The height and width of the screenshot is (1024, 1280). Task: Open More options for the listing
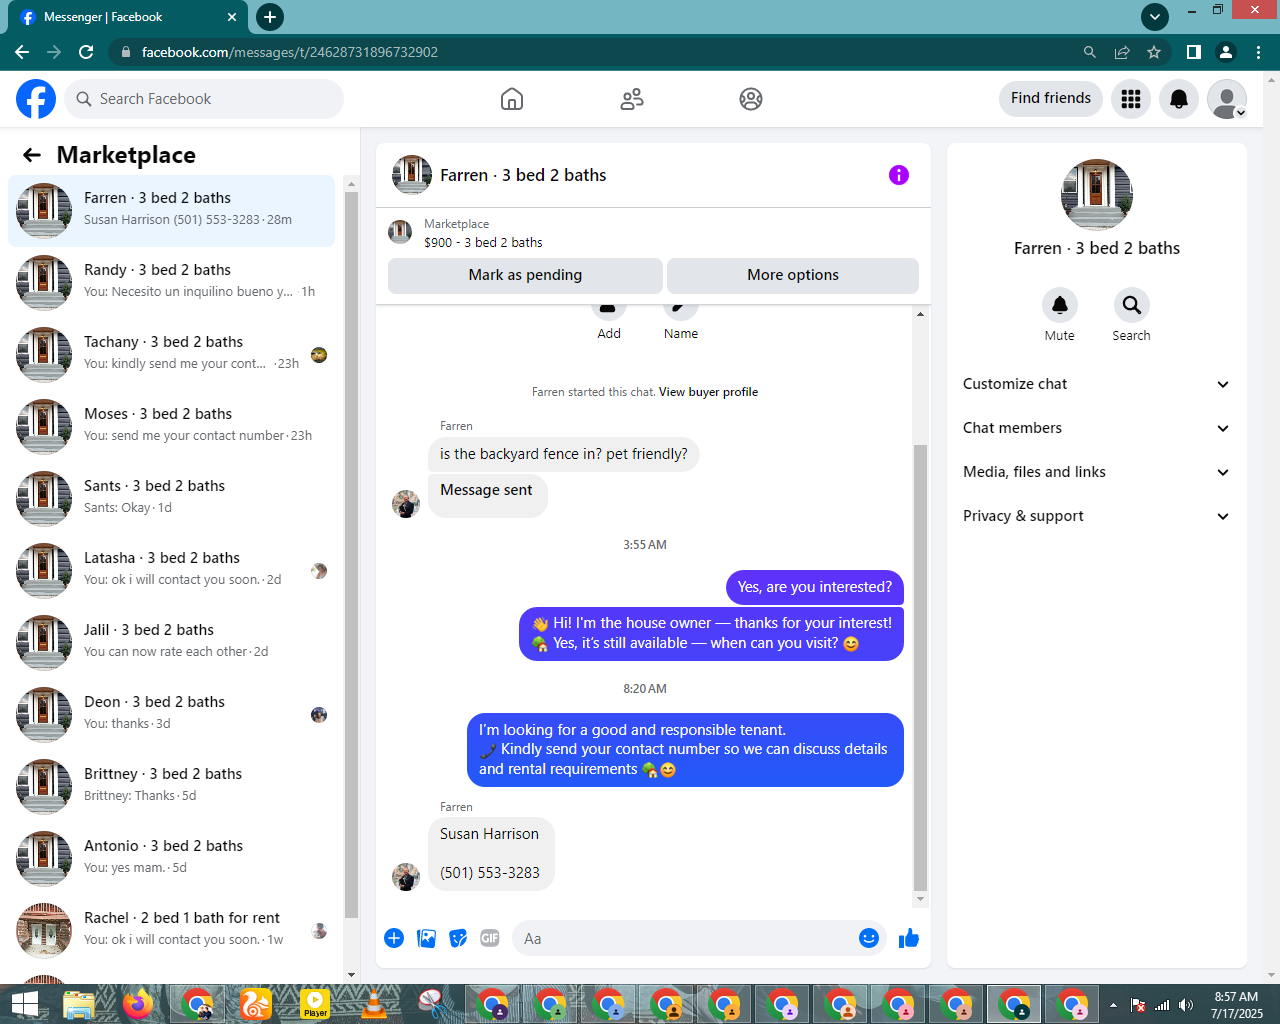point(793,275)
